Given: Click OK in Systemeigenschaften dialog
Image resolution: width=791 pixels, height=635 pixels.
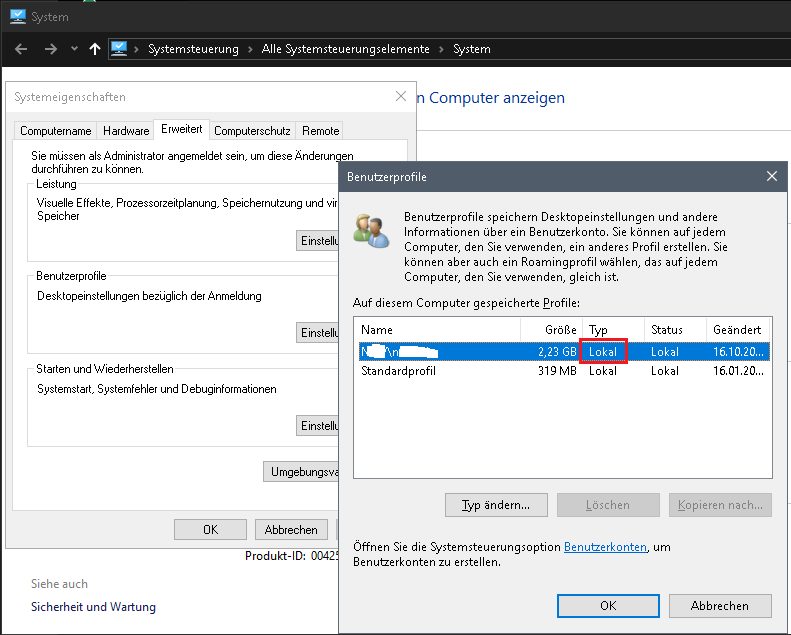Looking at the screenshot, I should (210, 530).
